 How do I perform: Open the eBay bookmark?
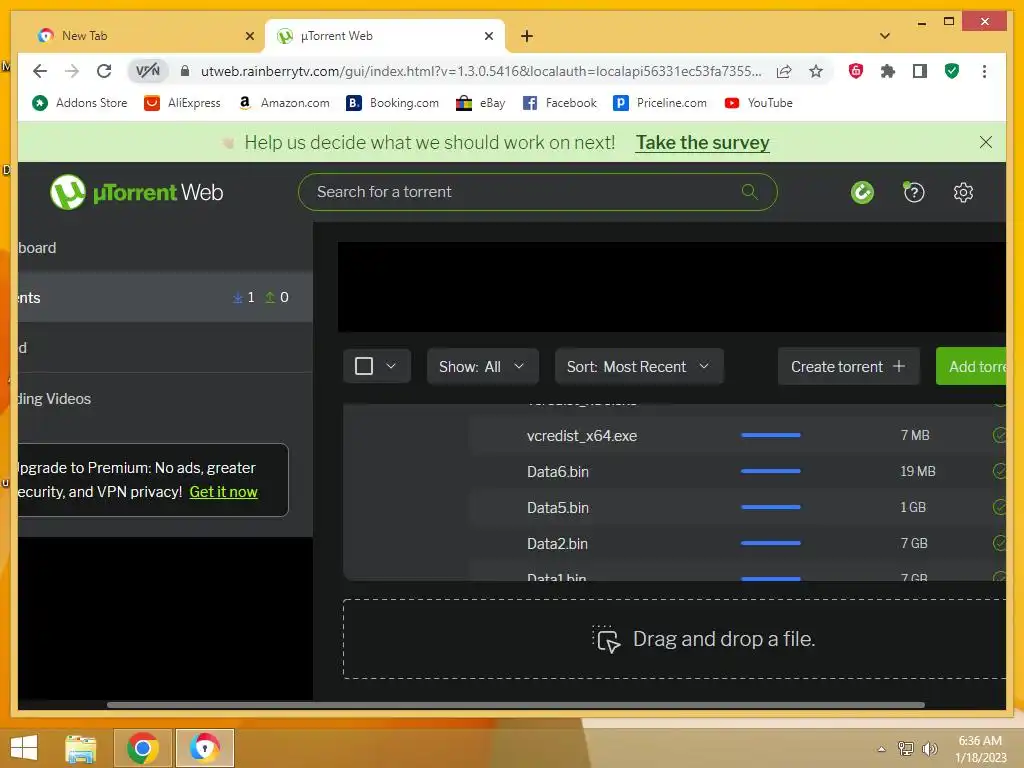tap(481, 103)
